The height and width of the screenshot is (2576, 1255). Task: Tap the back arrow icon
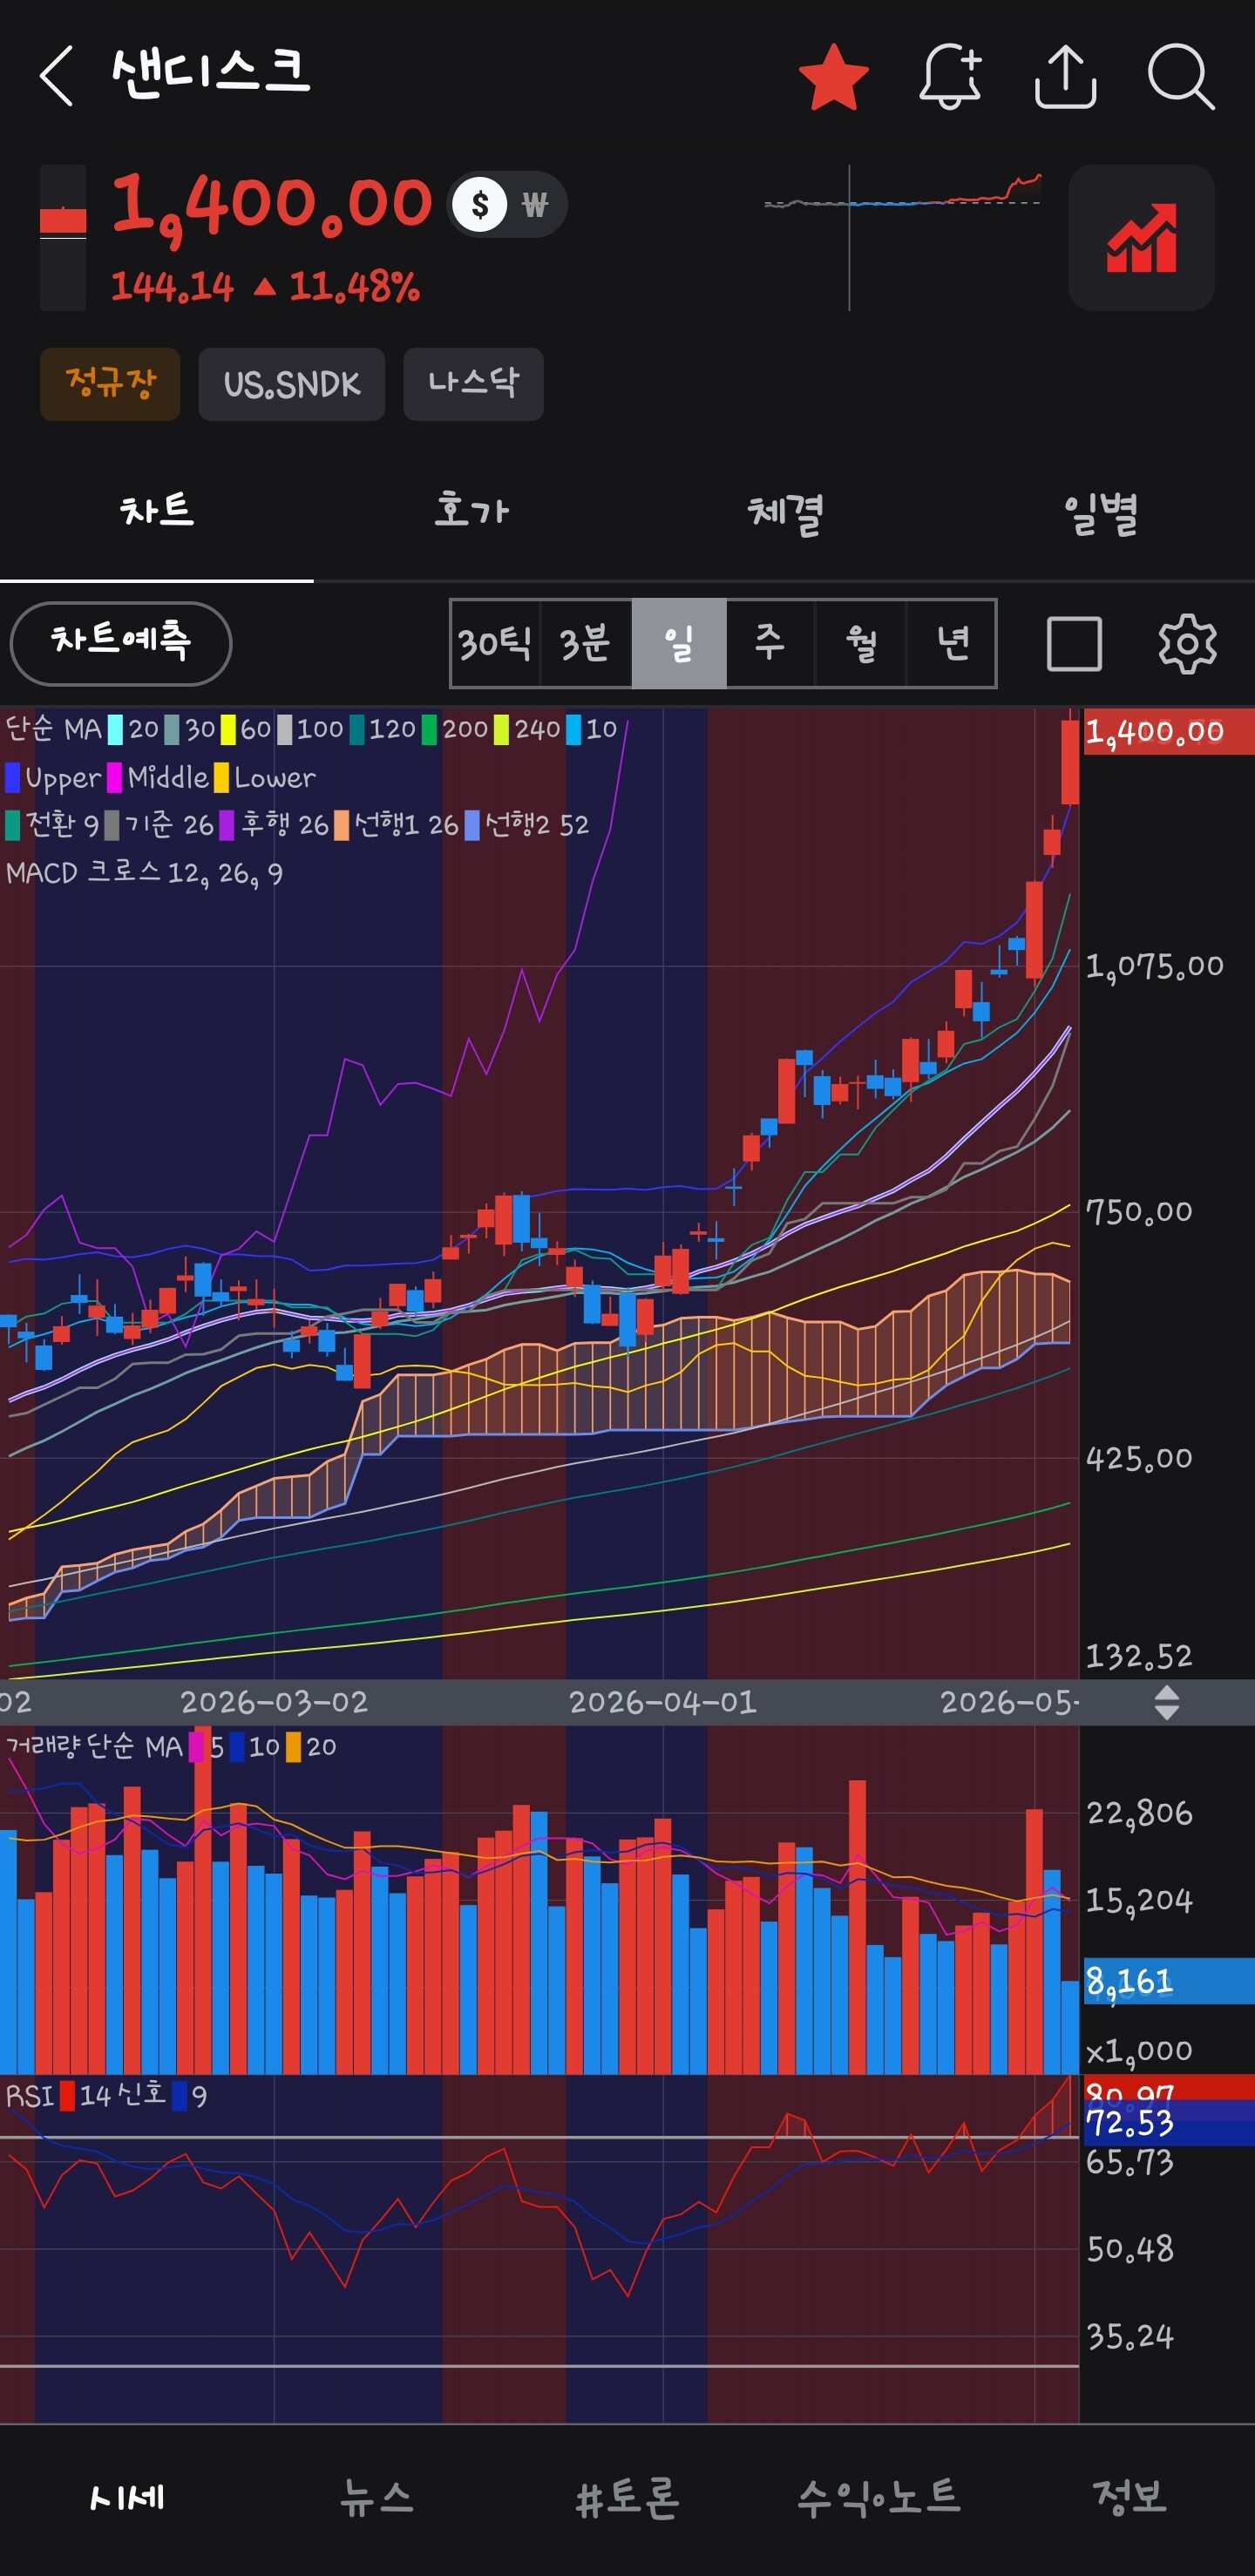56,76
